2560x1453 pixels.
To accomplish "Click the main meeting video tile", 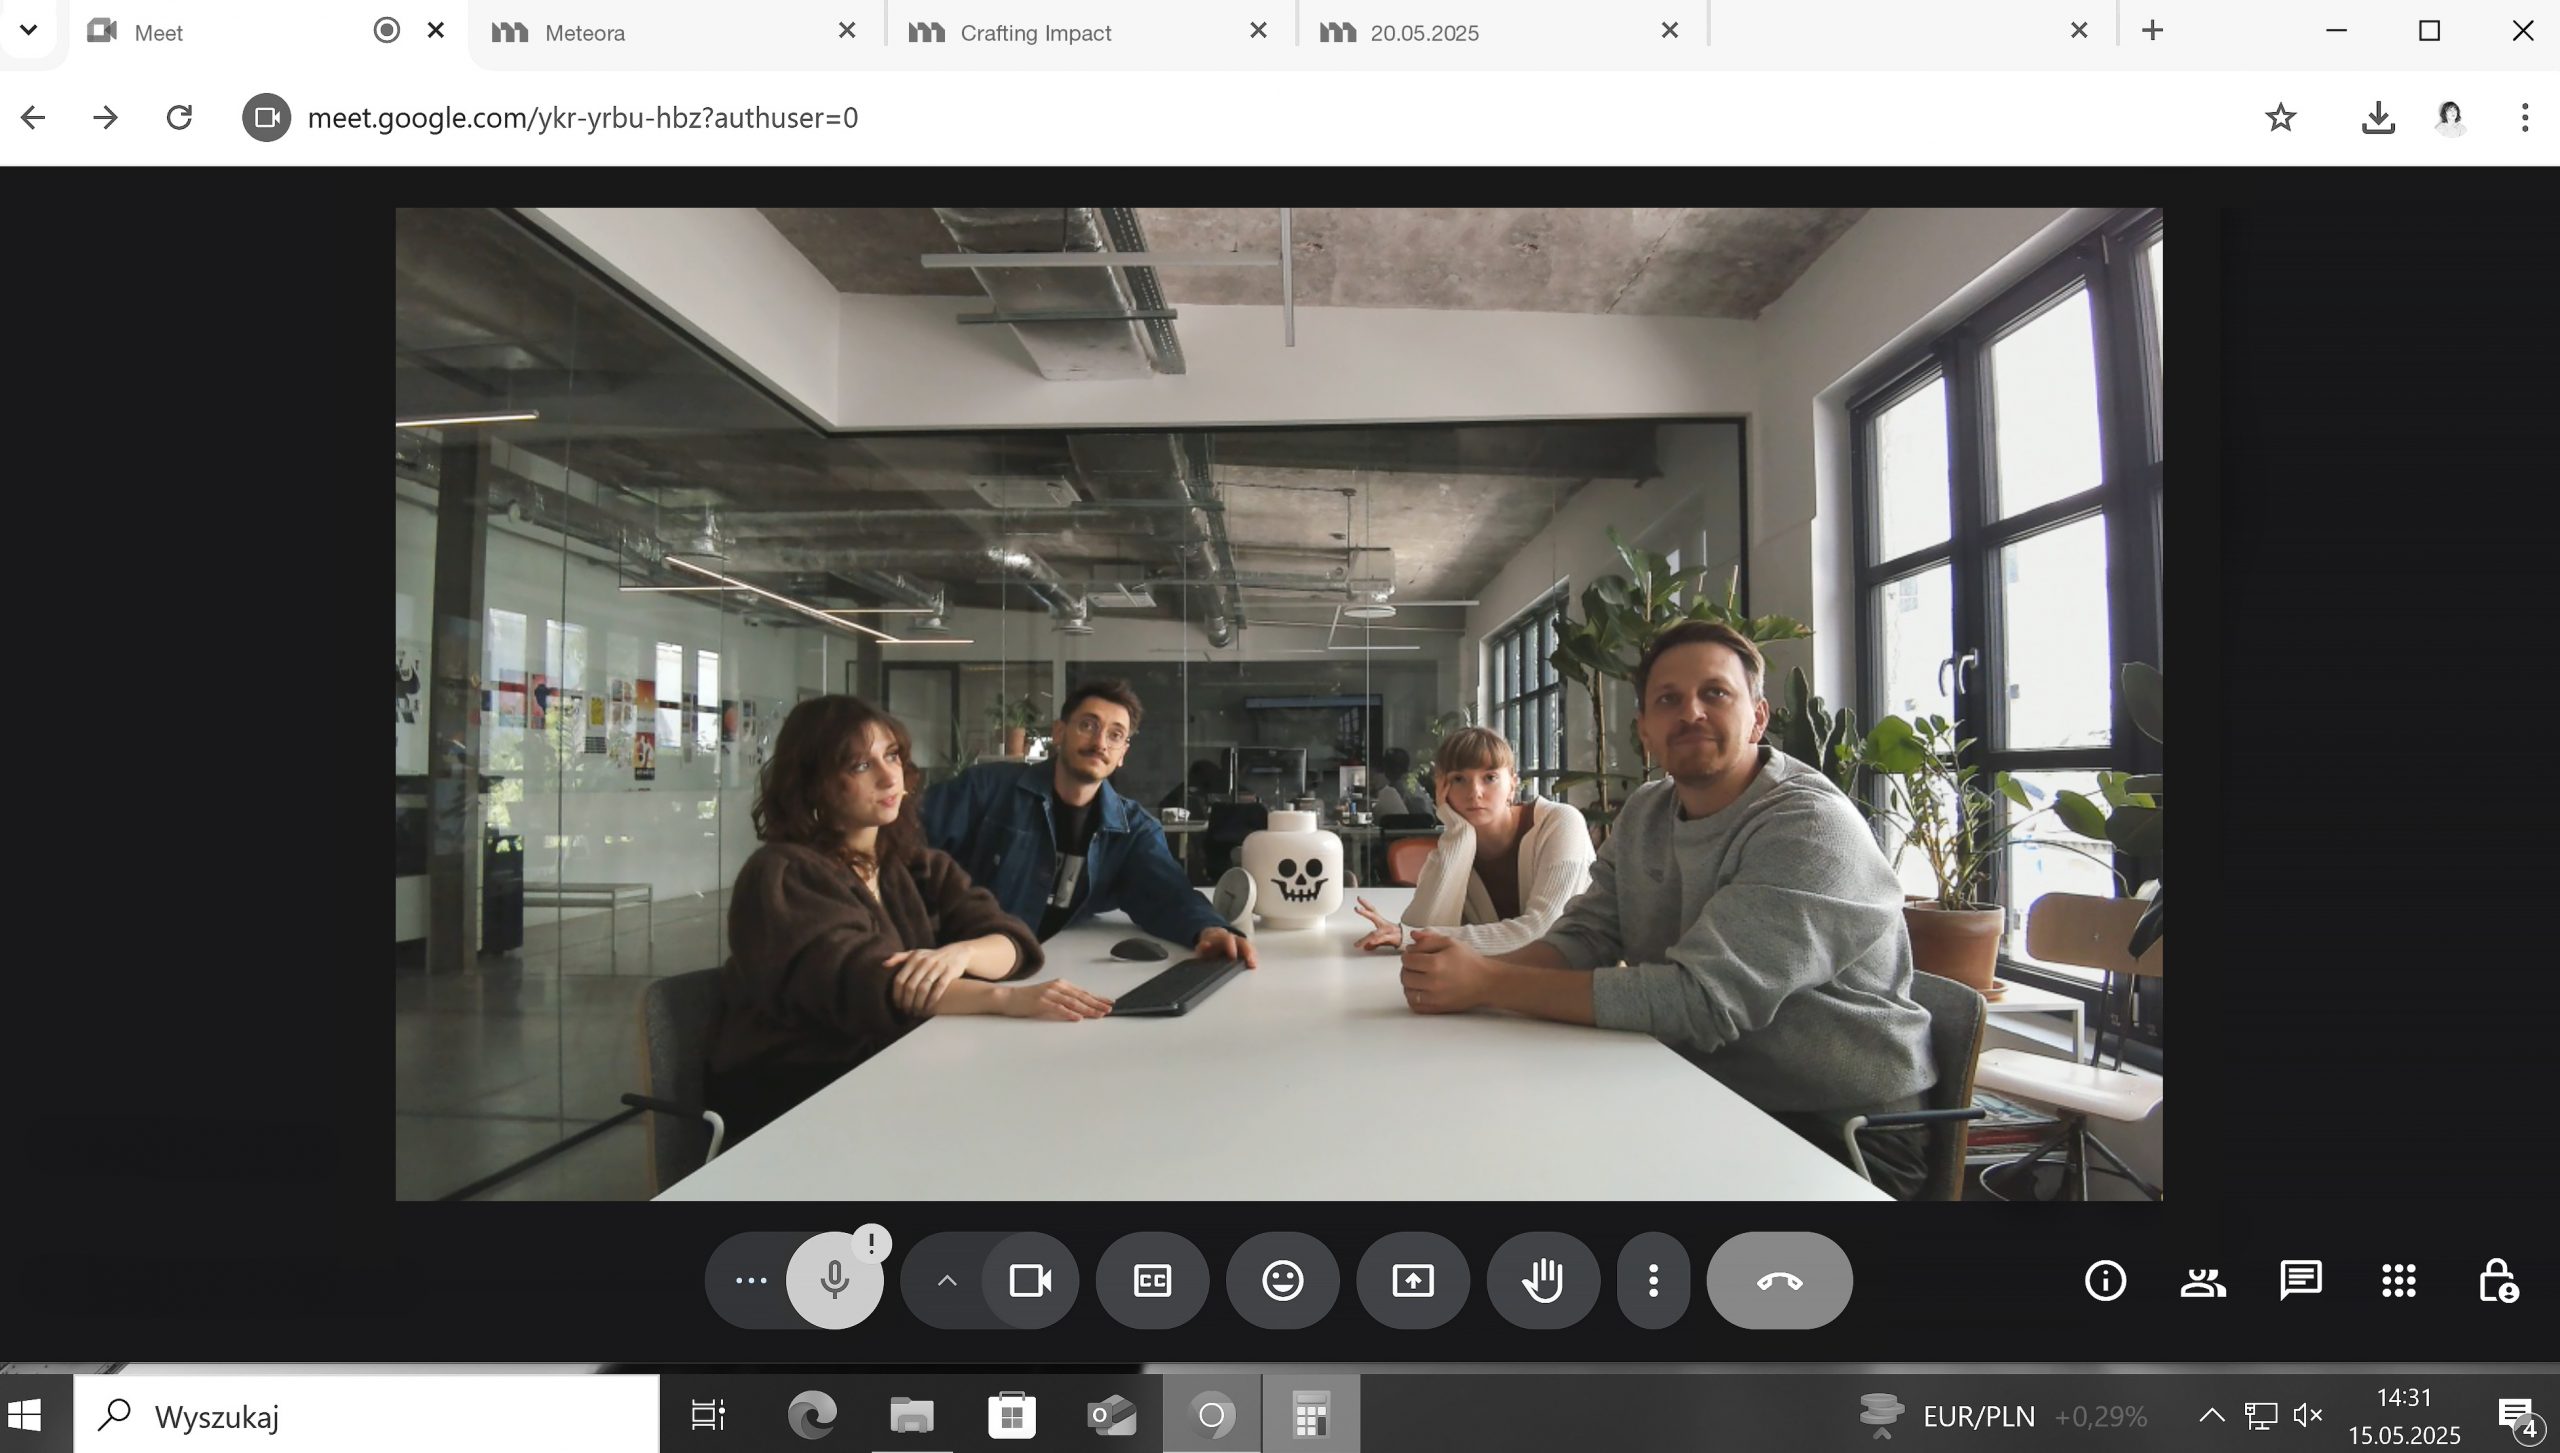I will (x=1279, y=704).
